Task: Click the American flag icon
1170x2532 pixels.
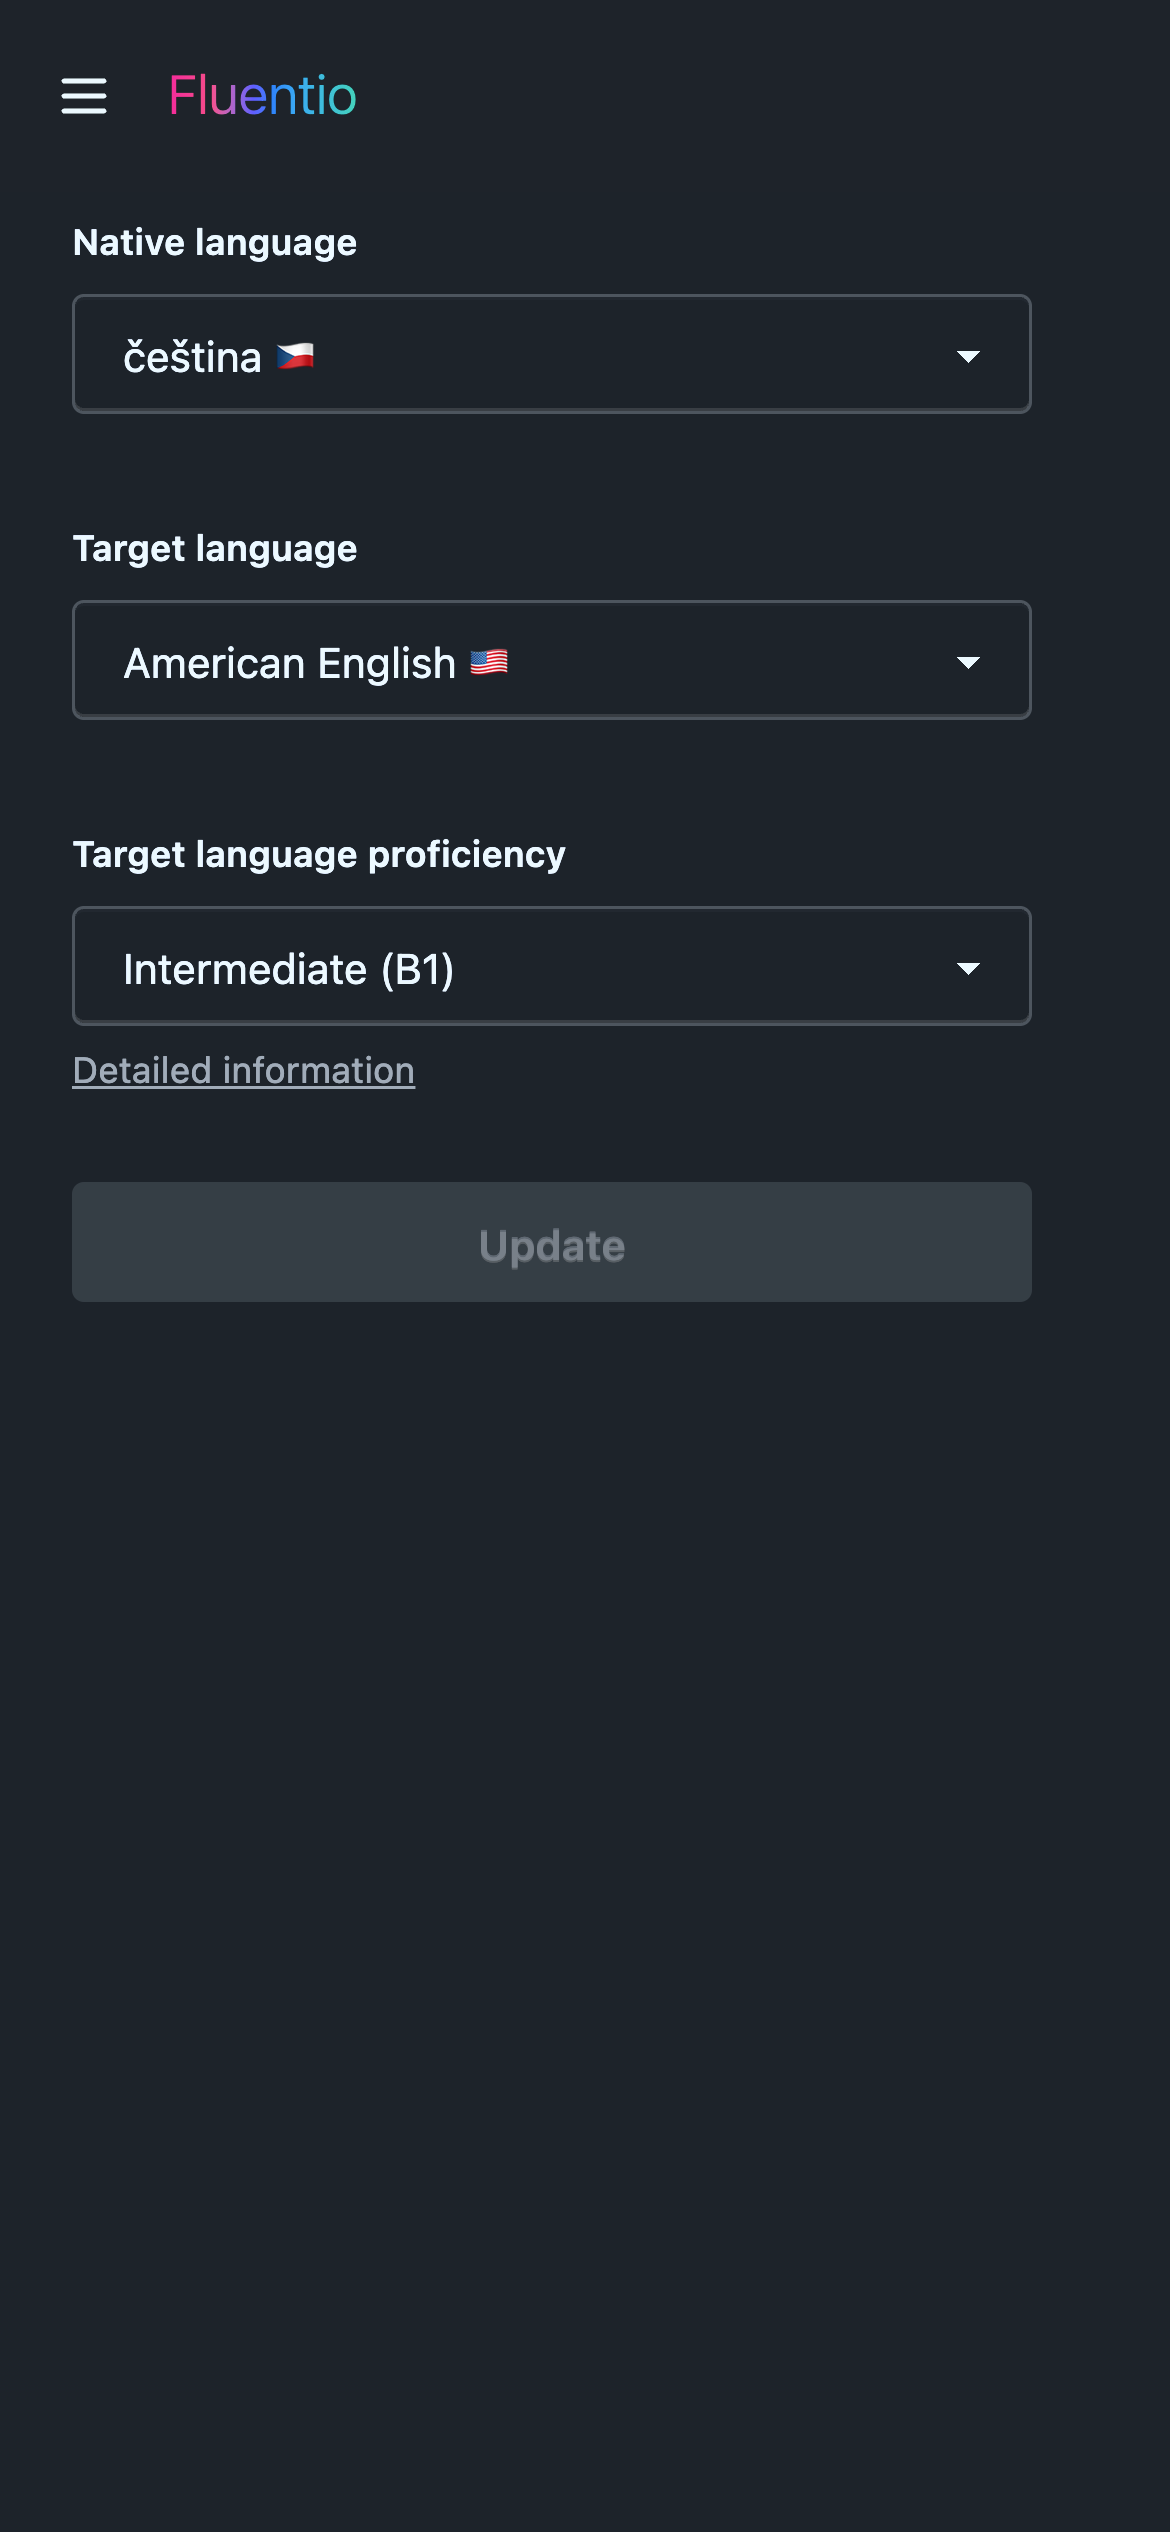Action: coord(489,662)
